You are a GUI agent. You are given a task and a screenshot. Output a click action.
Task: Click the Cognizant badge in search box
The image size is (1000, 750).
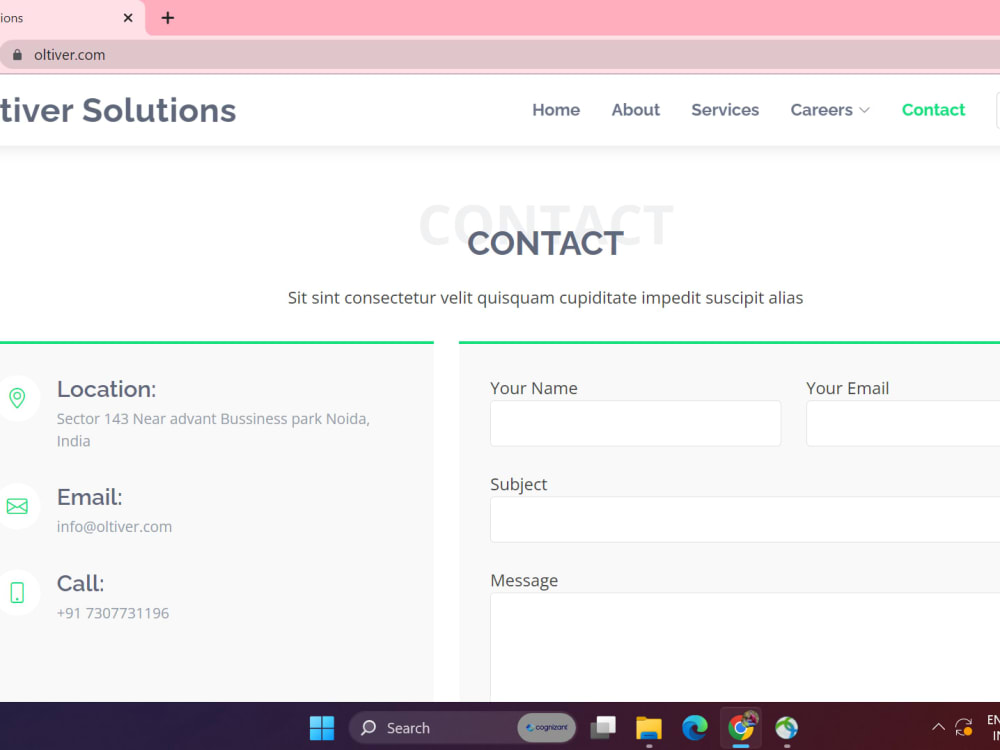click(547, 728)
